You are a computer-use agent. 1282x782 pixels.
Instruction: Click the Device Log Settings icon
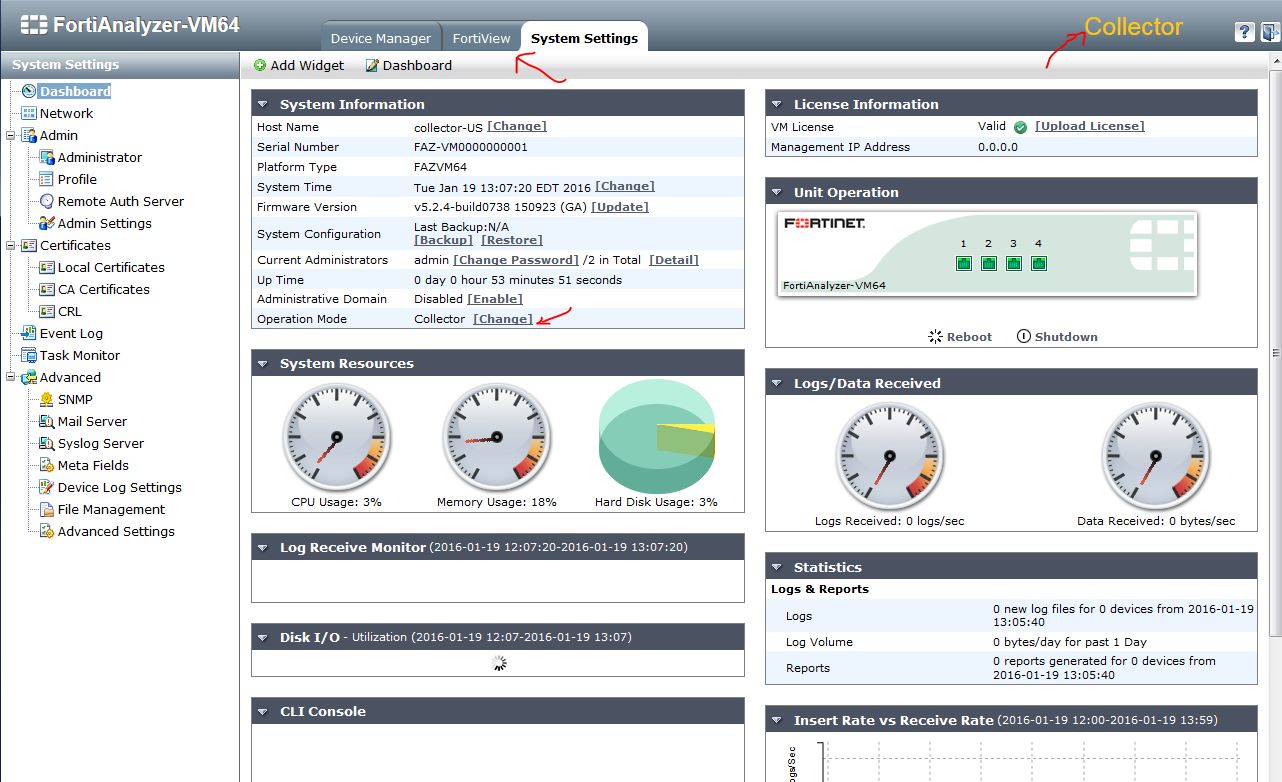tap(46, 487)
